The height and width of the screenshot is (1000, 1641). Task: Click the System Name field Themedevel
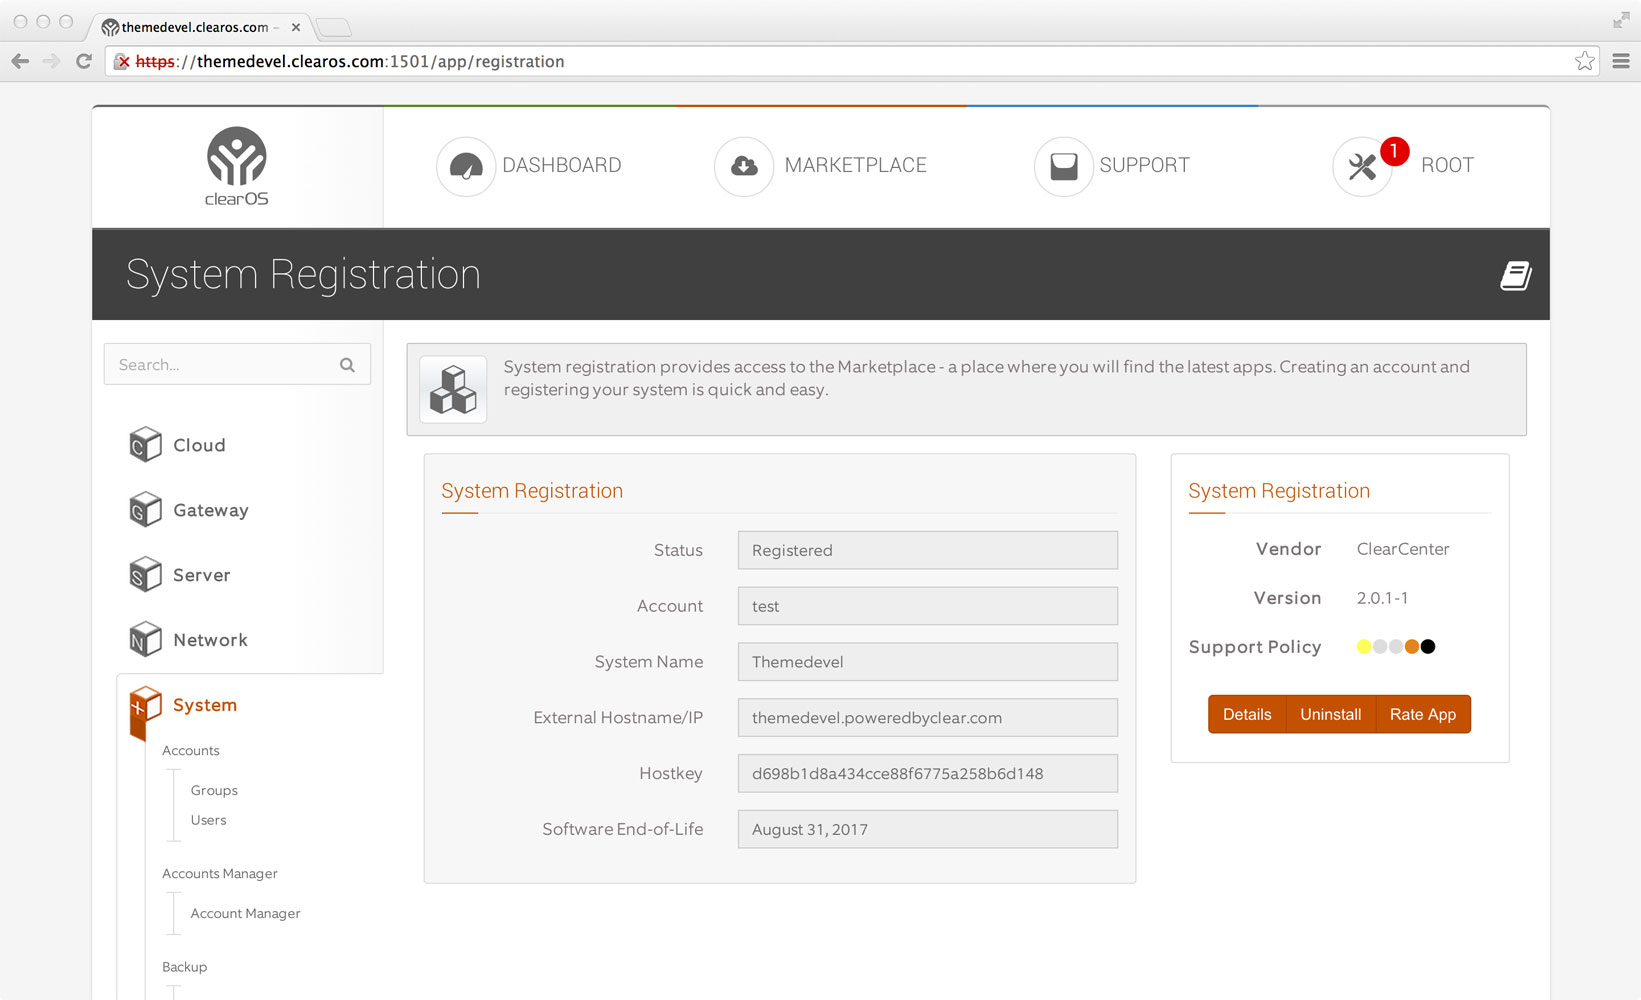[x=928, y=662]
